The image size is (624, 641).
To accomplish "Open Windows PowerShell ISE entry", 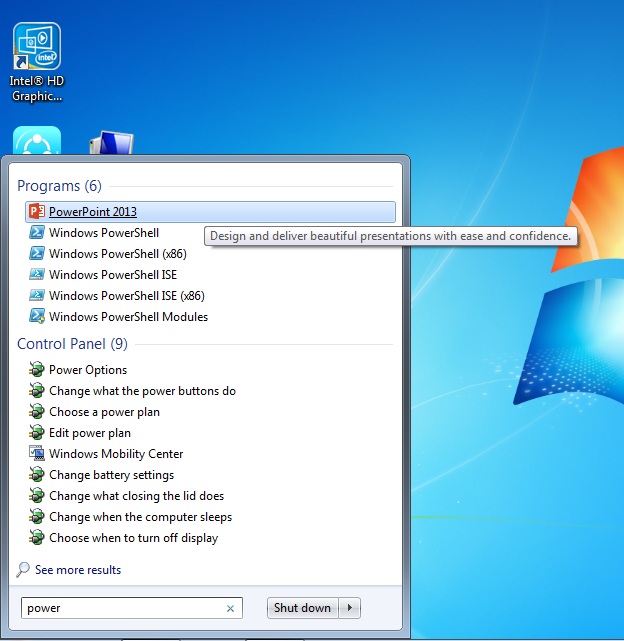I will (x=113, y=275).
